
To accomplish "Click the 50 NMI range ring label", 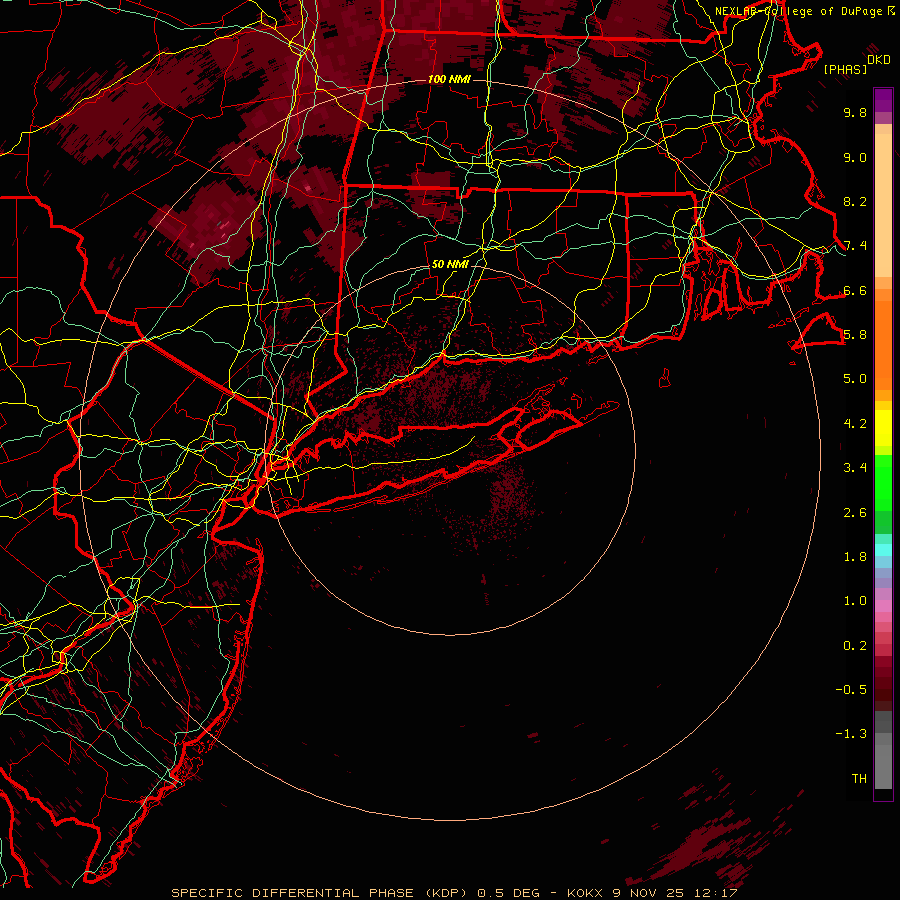I will coord(450,264).
